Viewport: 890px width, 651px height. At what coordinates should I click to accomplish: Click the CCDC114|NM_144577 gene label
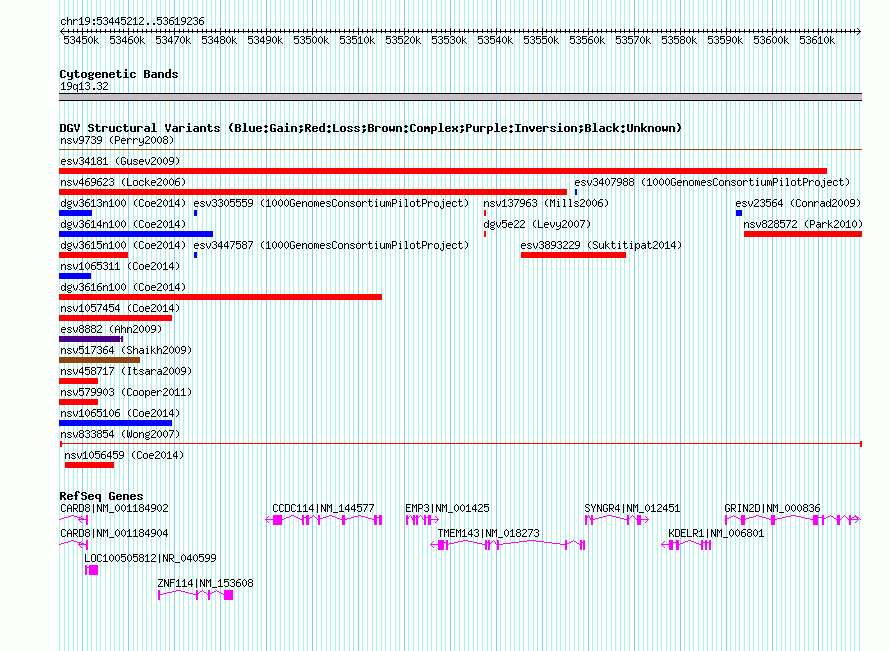pos(323,509)
